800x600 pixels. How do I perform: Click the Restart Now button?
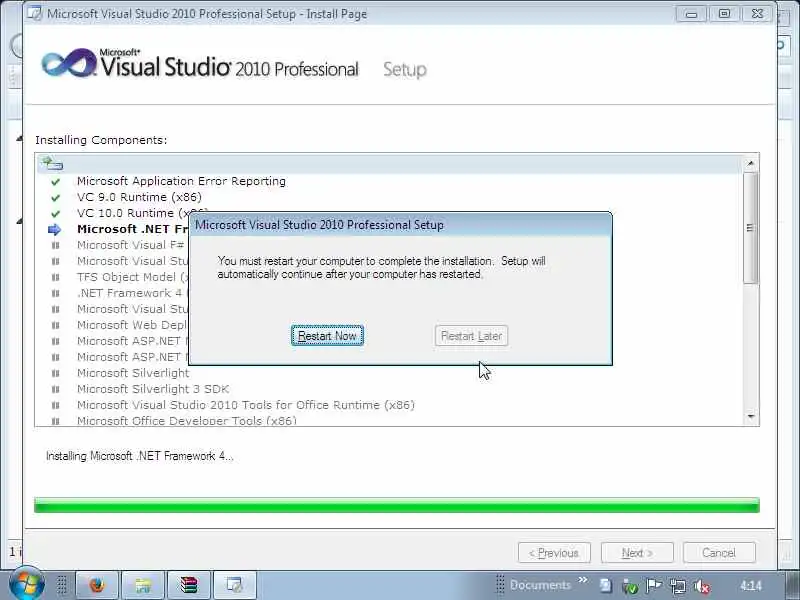click(327, 336)
